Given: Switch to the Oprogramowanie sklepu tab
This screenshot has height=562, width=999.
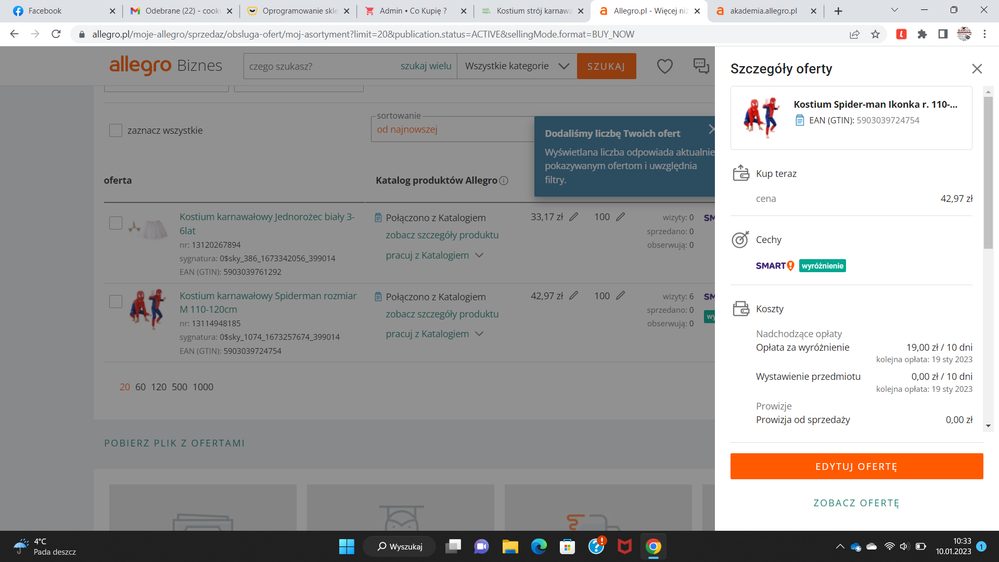Looking at the screenshot, I should click(x=297, y=11).
